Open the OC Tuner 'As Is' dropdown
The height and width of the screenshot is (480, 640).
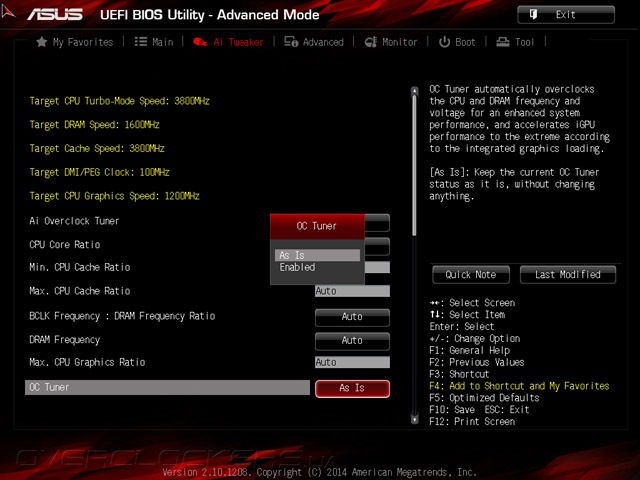(352, 388)
